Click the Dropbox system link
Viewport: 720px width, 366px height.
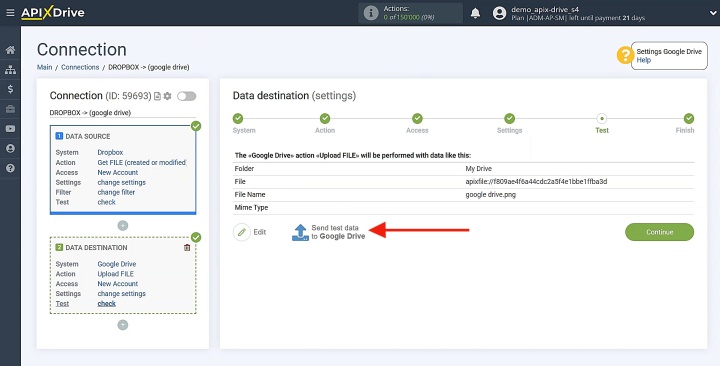pyautogui.click(x=110, y=152)
